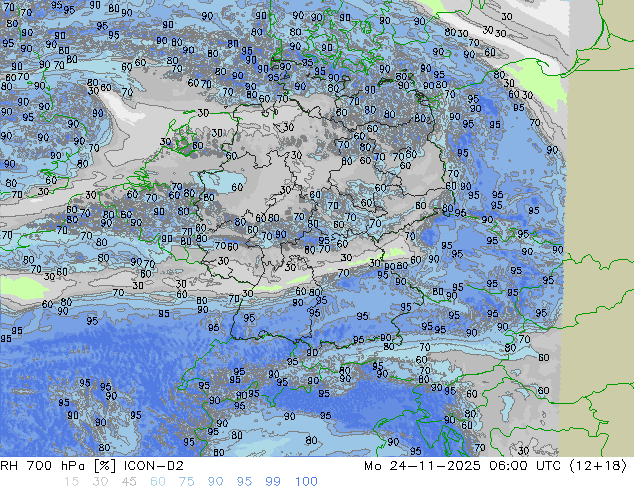Viewport: 634px width, 490px height.
Task: Click the legend value '75'
Action: pyautogui.click(x=186, y=482)
